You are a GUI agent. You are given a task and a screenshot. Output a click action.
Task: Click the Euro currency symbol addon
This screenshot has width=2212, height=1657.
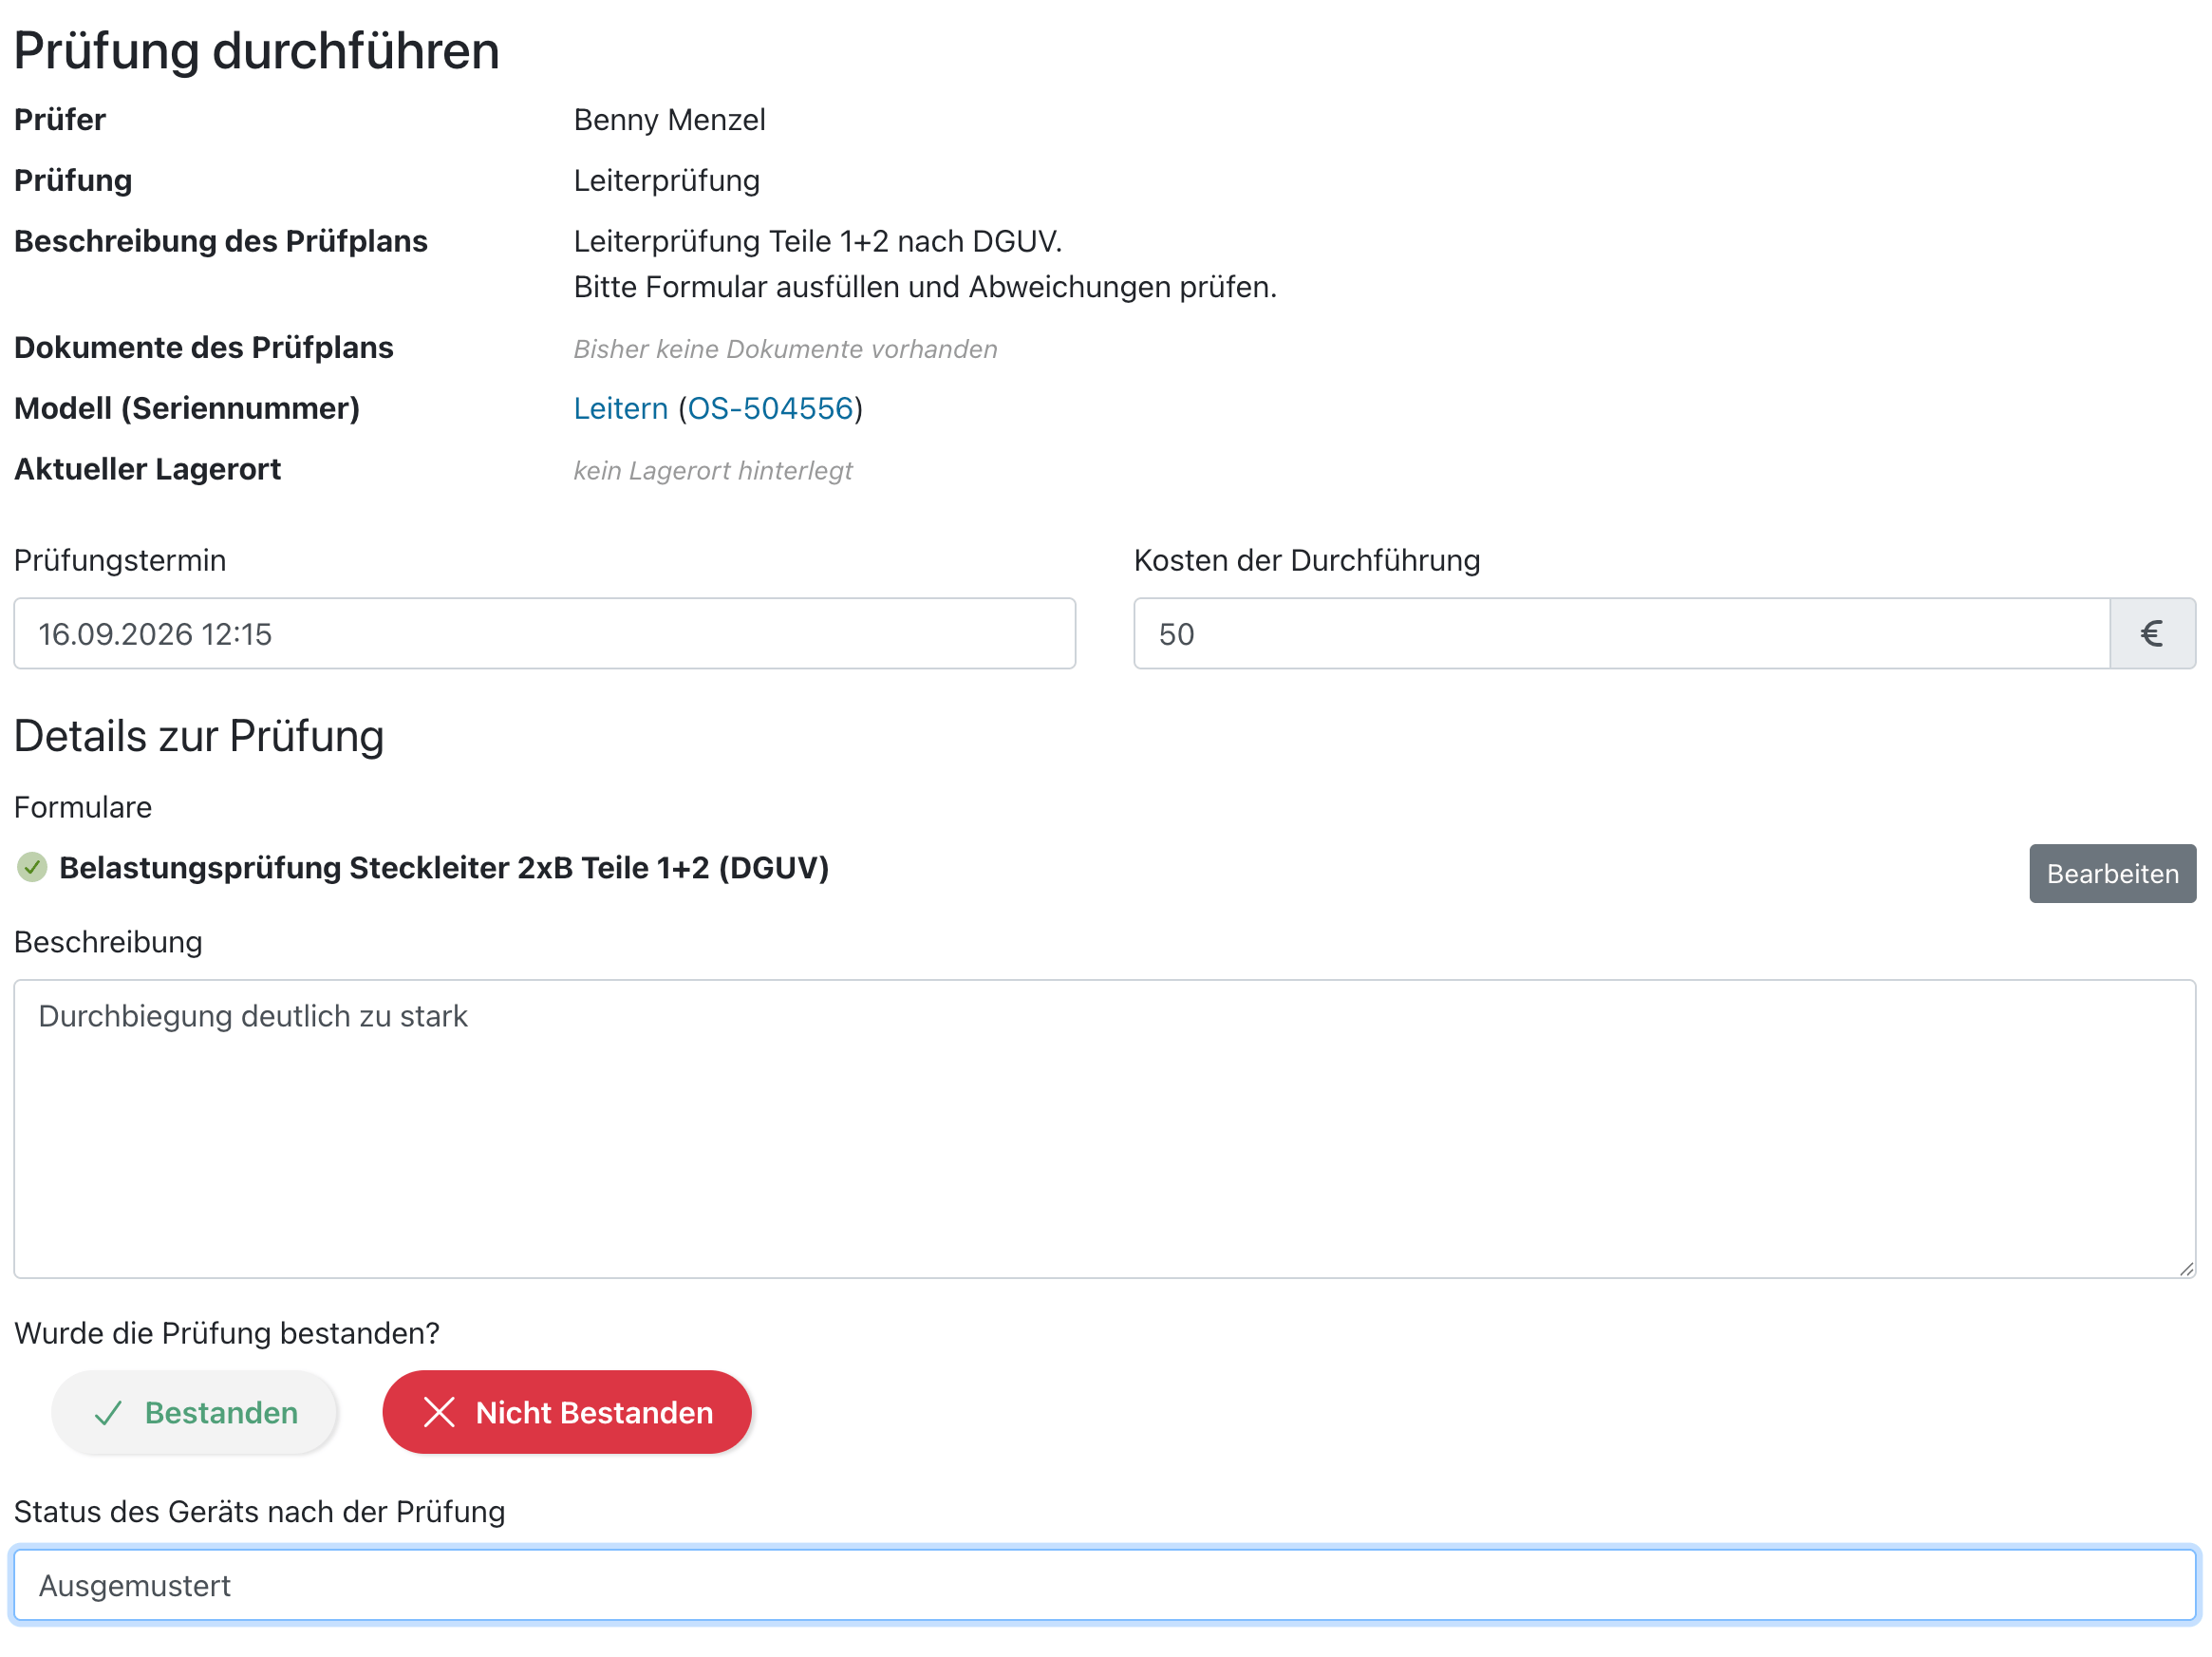pyautogui.click(x=2152, y=634)
